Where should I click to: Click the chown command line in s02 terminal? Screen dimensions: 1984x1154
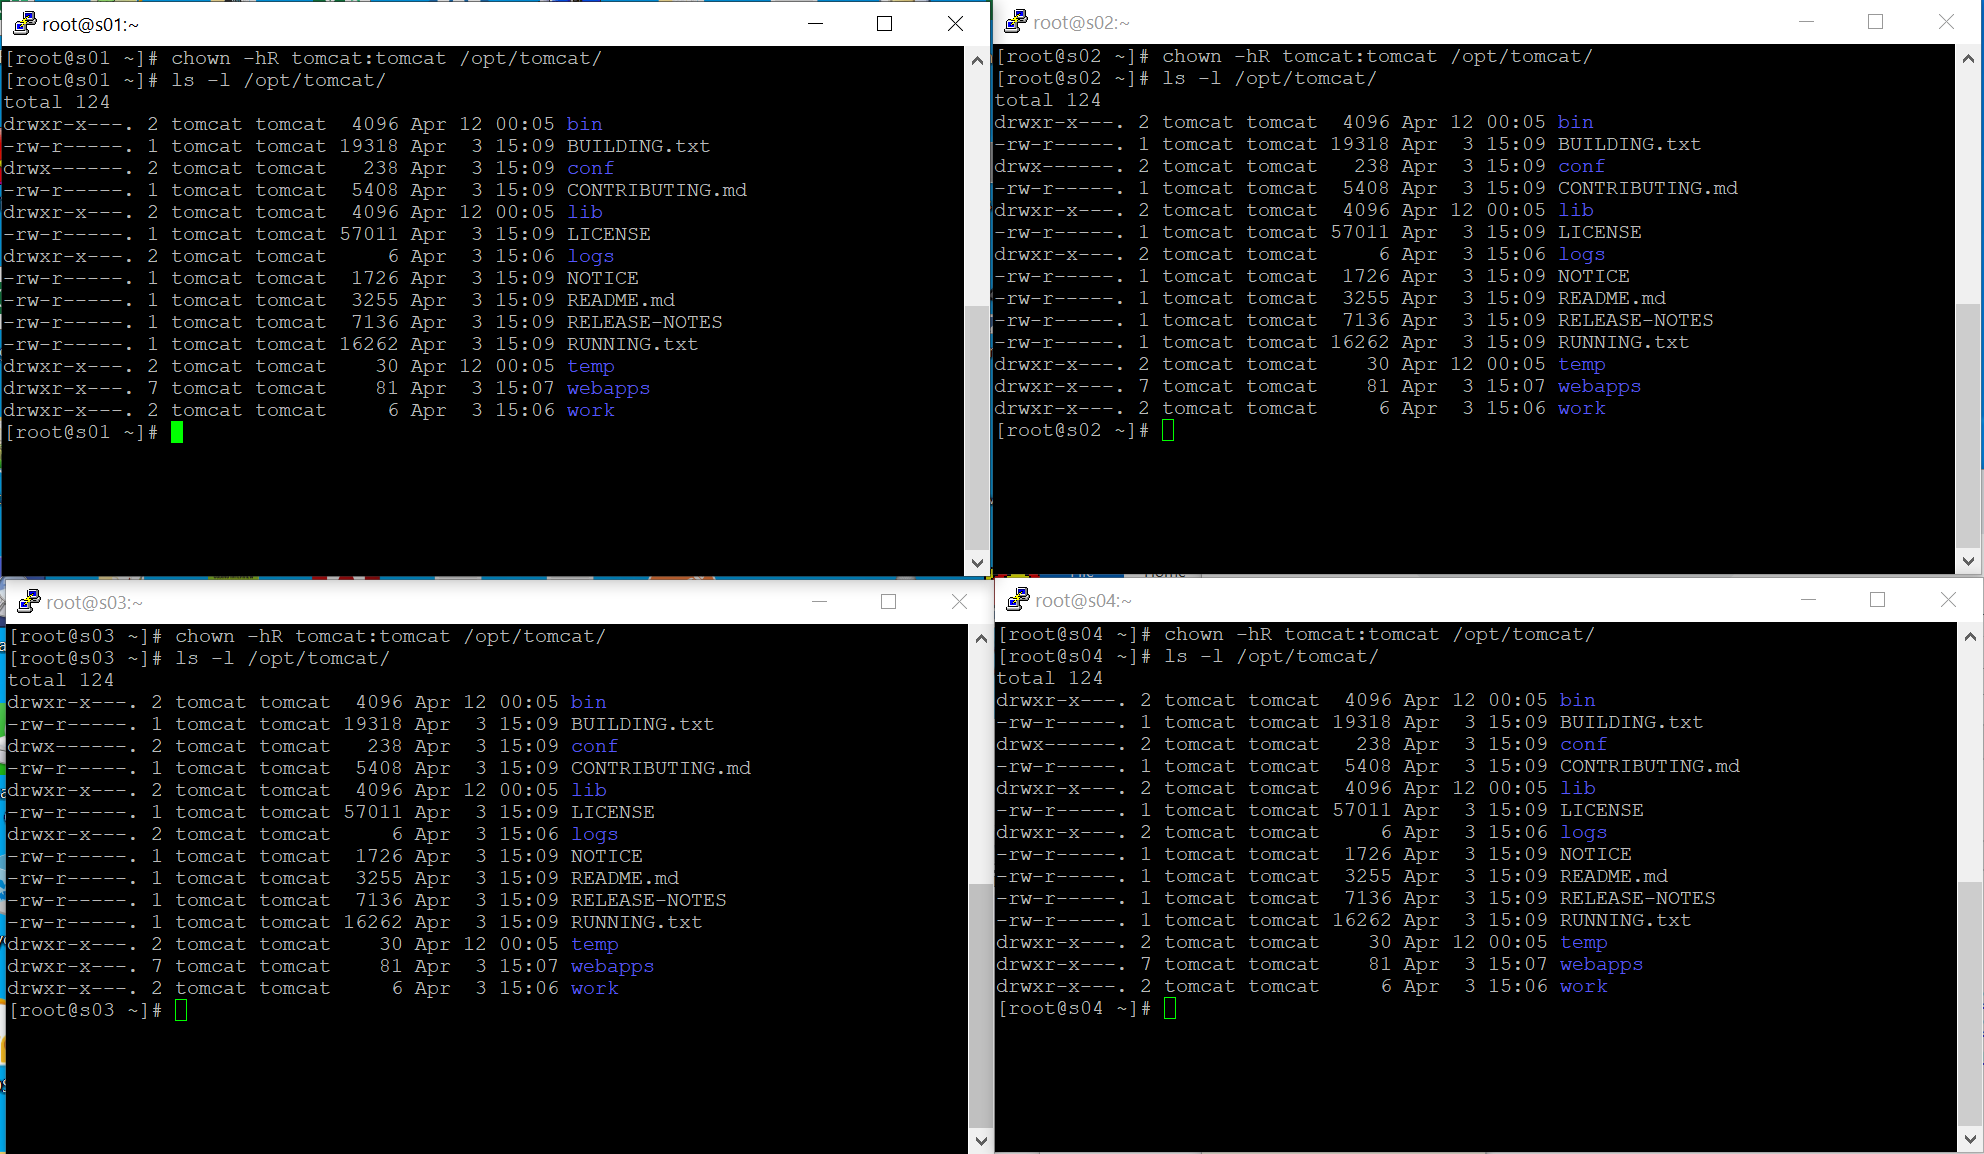(x=1294, y=56)
